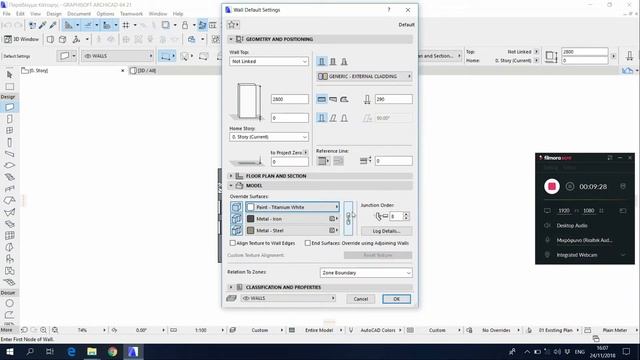
Task: Select the Marquee tool in the toolbox
Action: coord(9,87)
